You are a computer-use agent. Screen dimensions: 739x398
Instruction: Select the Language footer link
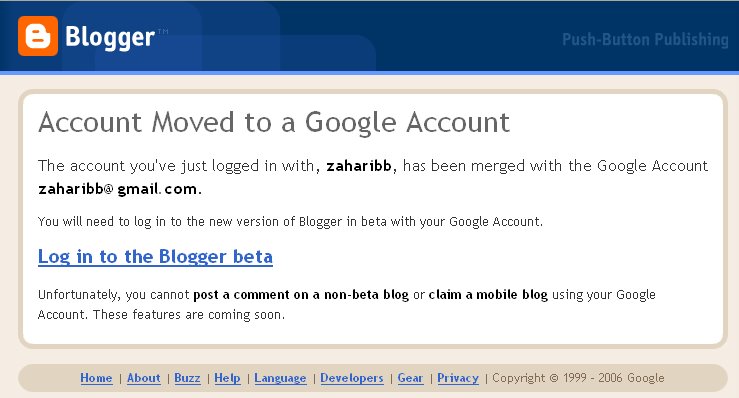click(280, 378)
